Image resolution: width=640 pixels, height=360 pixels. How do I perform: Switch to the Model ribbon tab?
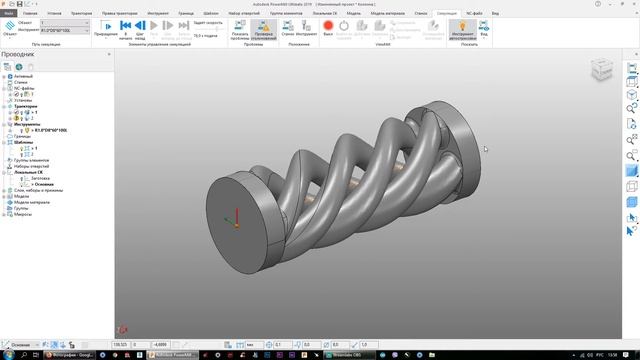(353, 13)
